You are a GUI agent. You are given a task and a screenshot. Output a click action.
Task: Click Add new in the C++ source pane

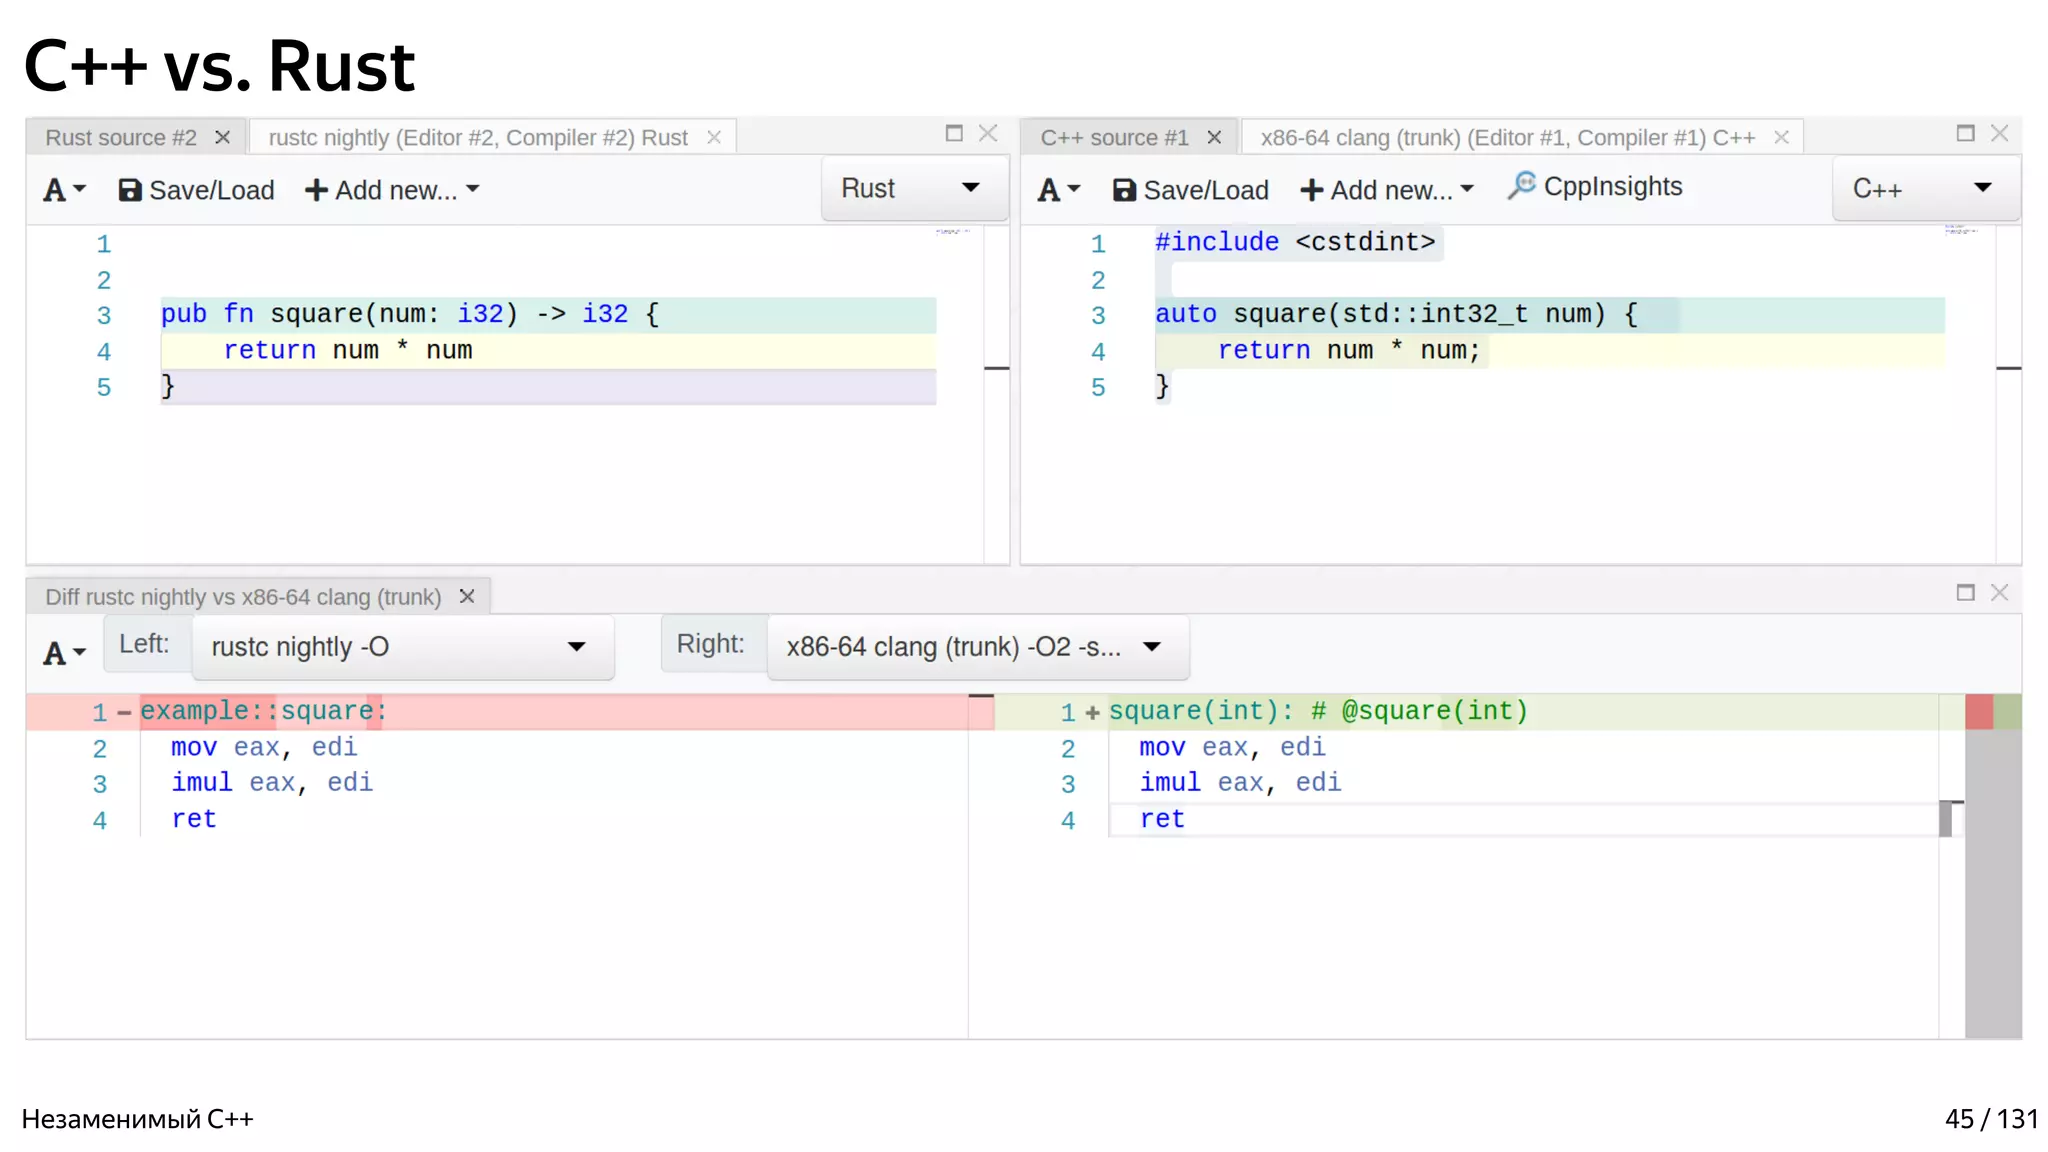(x=1387, y=190)
